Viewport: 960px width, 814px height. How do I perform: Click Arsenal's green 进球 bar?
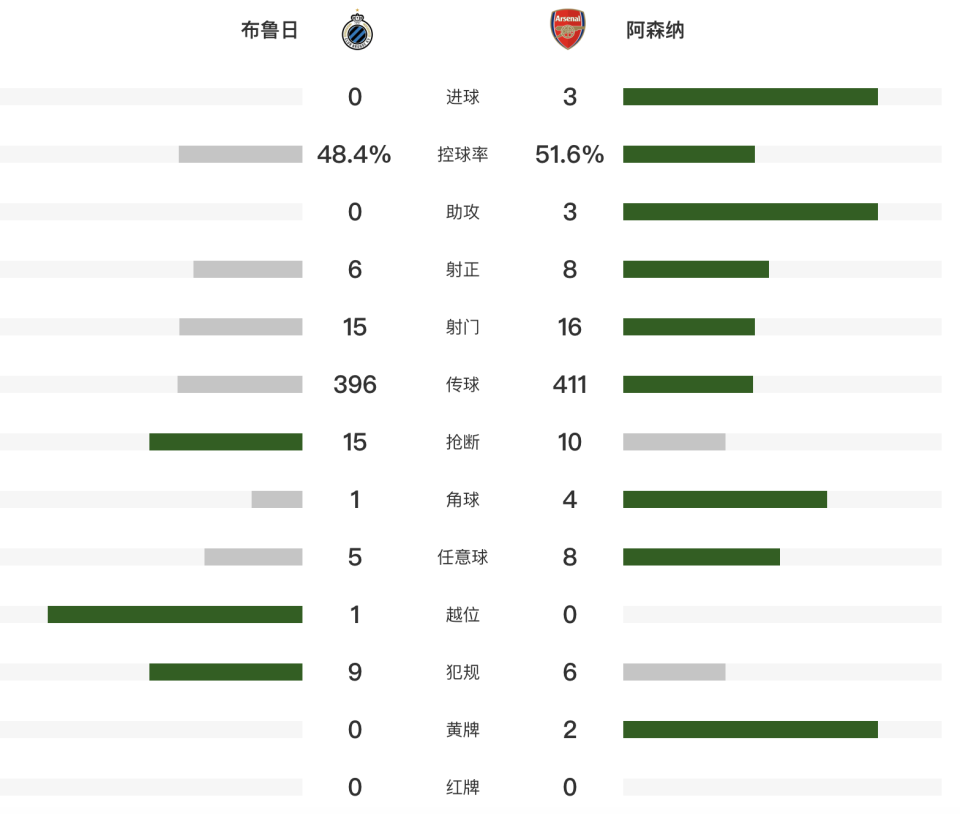point(750,97)
